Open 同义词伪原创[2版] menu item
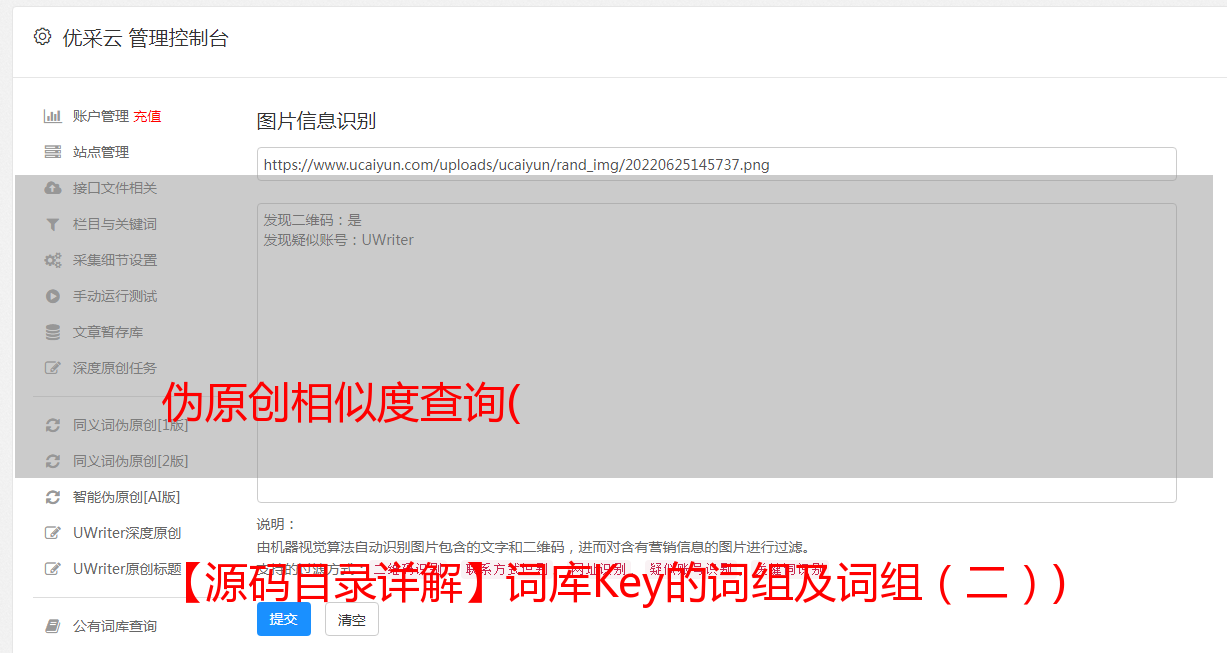Screen dimensions: 1227x653 click(130, 461)
